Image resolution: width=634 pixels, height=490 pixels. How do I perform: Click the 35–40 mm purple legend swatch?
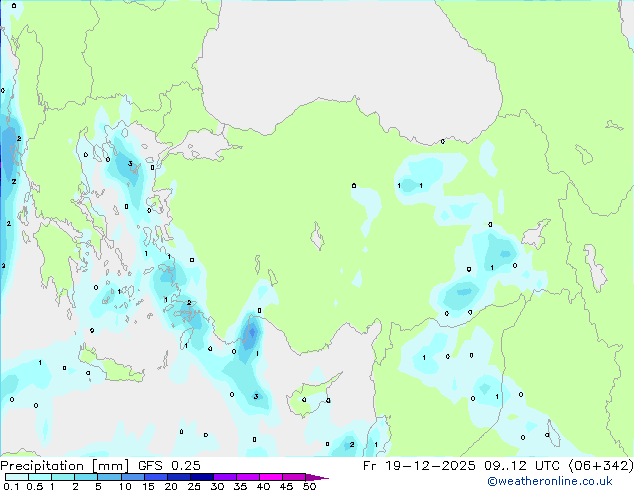pos(247,477)
